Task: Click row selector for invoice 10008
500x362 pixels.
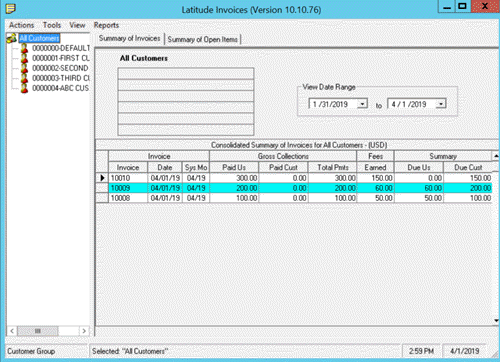Action: pos(102,198)
